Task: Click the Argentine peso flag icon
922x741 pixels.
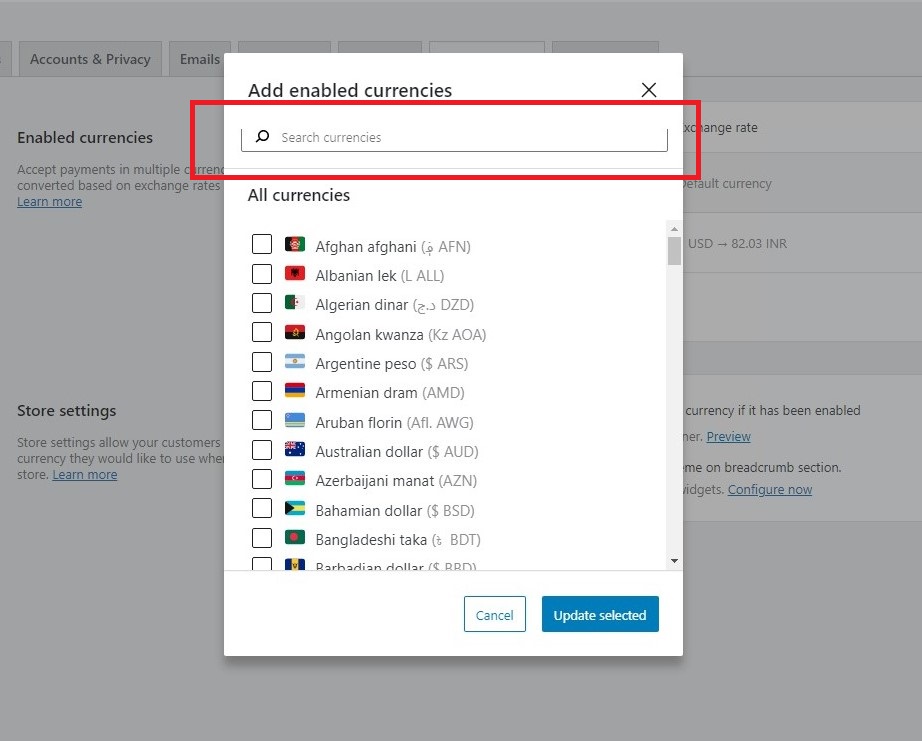Action: tap(294, 363)
